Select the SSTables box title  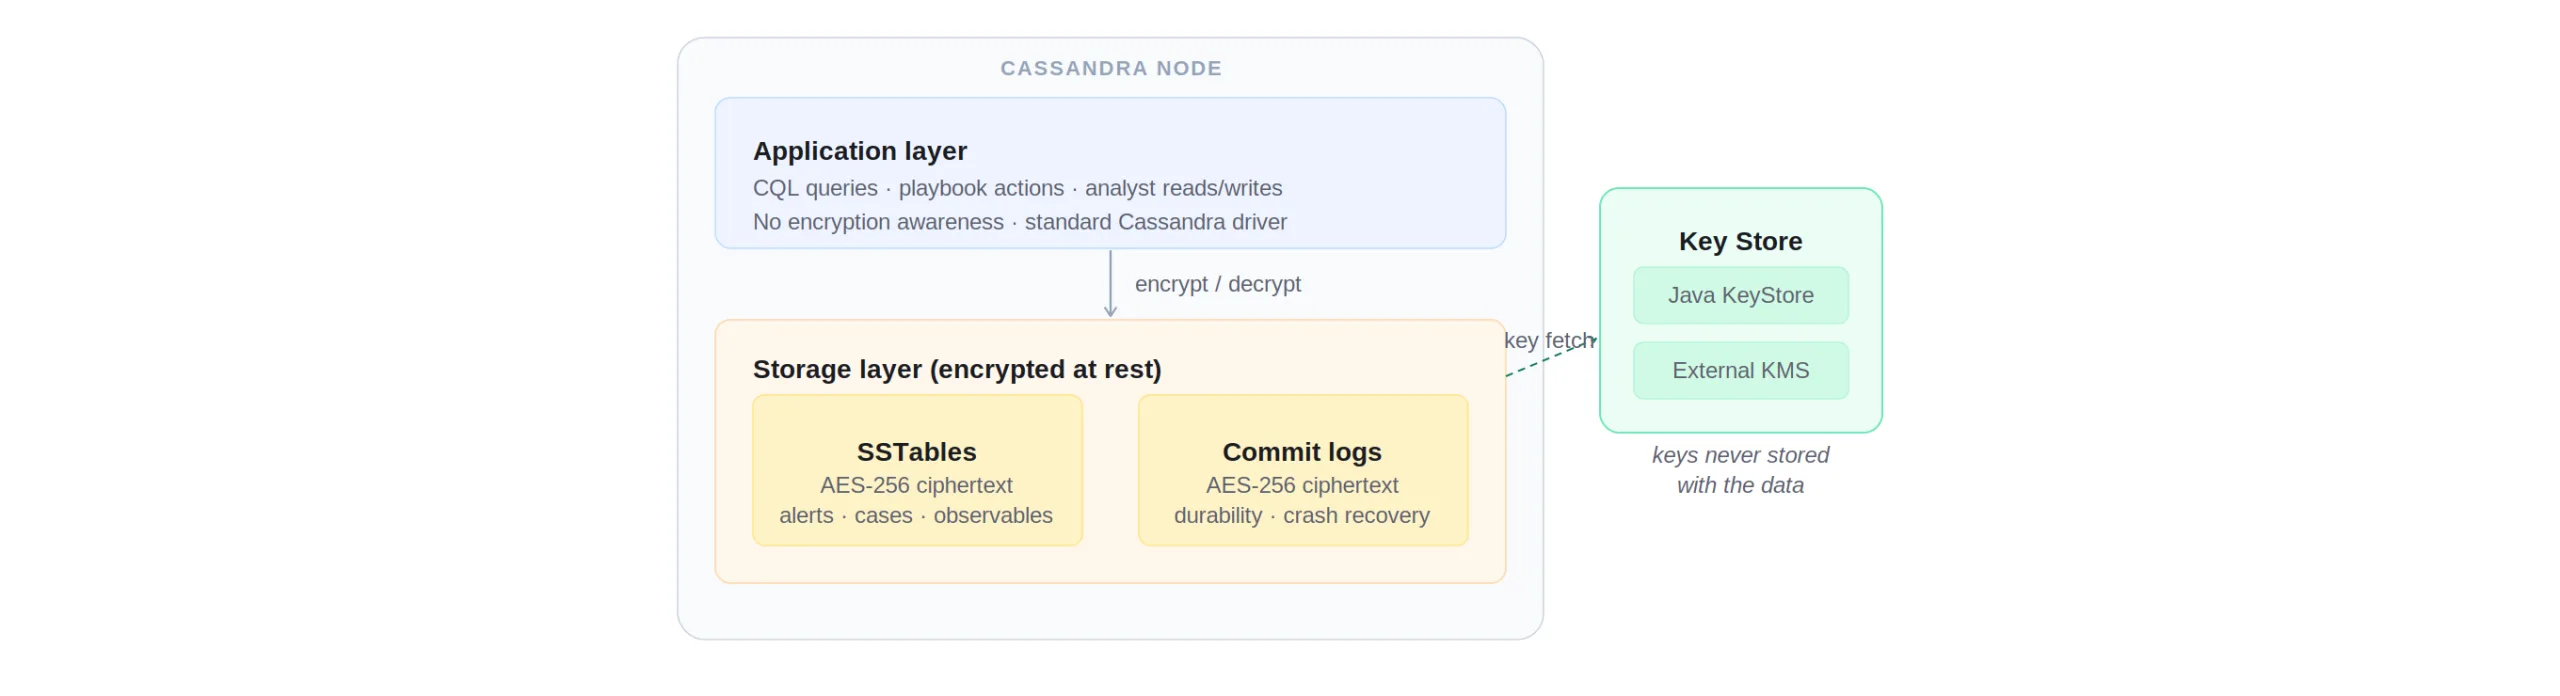(916, 452)
